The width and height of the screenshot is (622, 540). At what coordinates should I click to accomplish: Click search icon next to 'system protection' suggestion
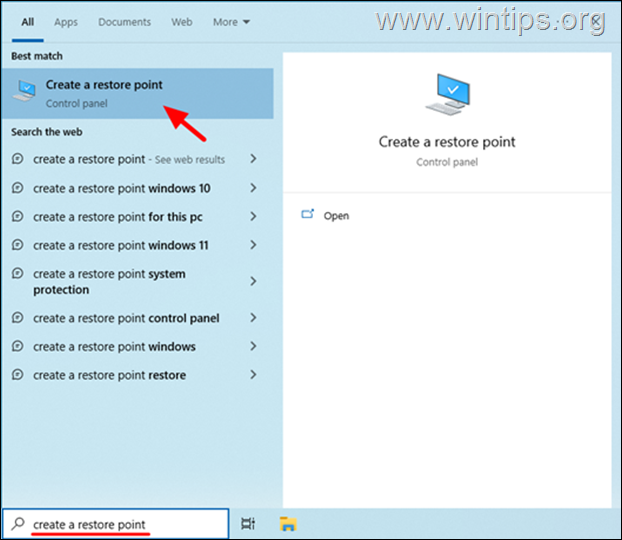click(17, 273)
